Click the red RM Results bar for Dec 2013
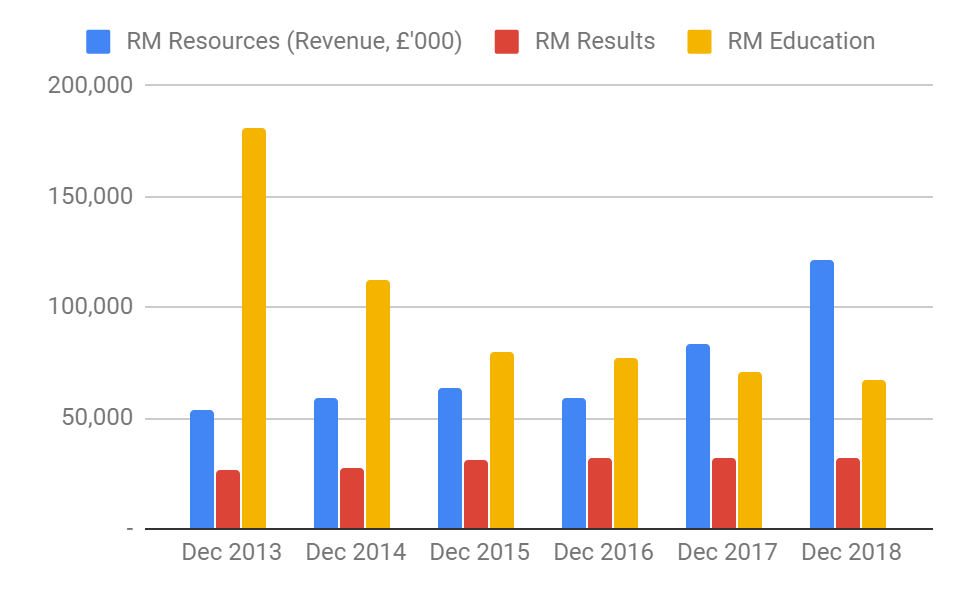961x594 pixels. (228, 499)
